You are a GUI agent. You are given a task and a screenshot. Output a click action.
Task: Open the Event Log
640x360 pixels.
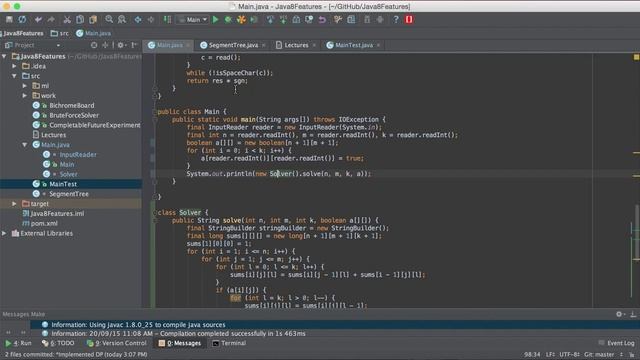click(x=617, y=343)
